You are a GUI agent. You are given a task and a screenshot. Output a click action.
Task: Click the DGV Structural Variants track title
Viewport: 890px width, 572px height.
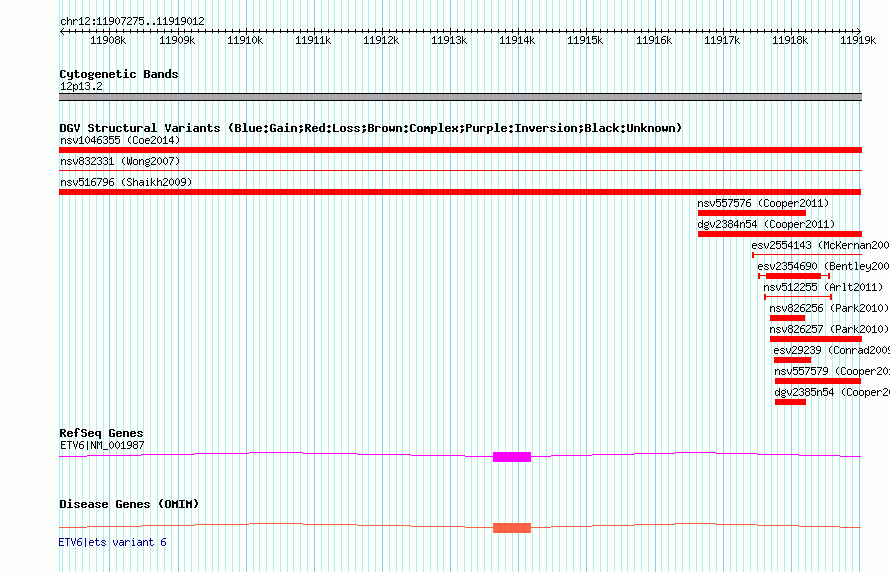tap(371, 128)
